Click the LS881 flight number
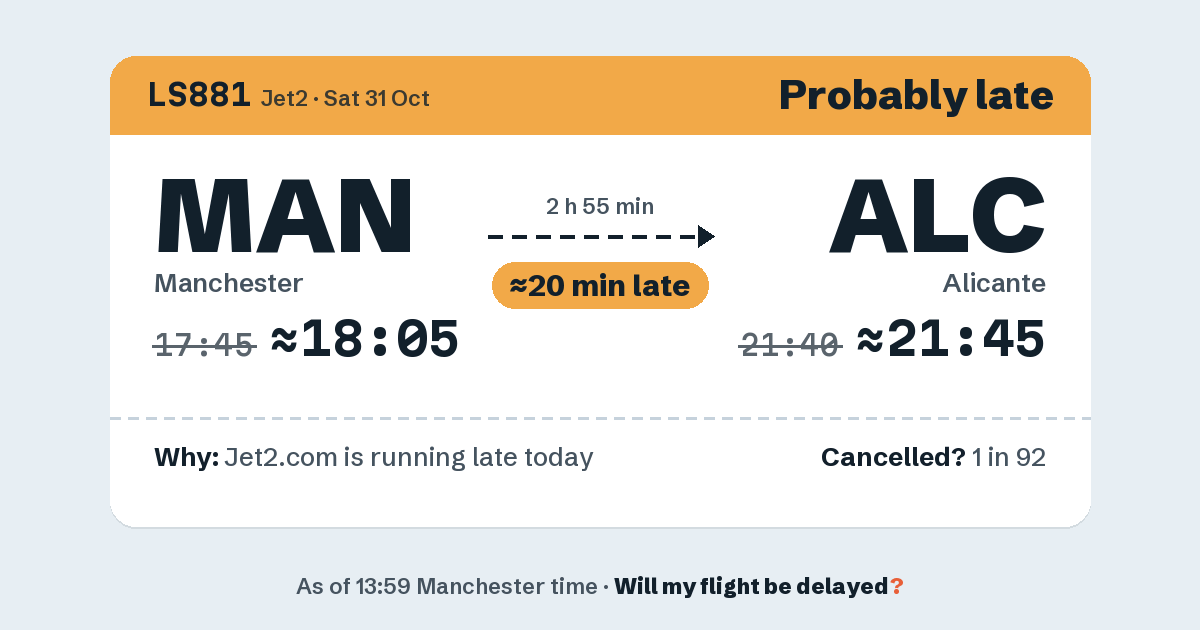The height and width of the screenshot is (630, 1200). (x=199, y=96)
